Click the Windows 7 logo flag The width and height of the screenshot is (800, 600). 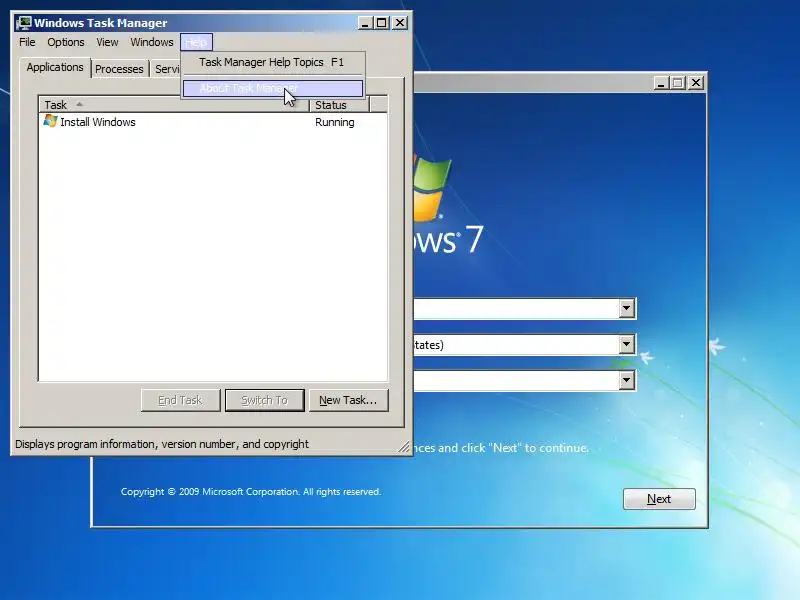point(432,189)
